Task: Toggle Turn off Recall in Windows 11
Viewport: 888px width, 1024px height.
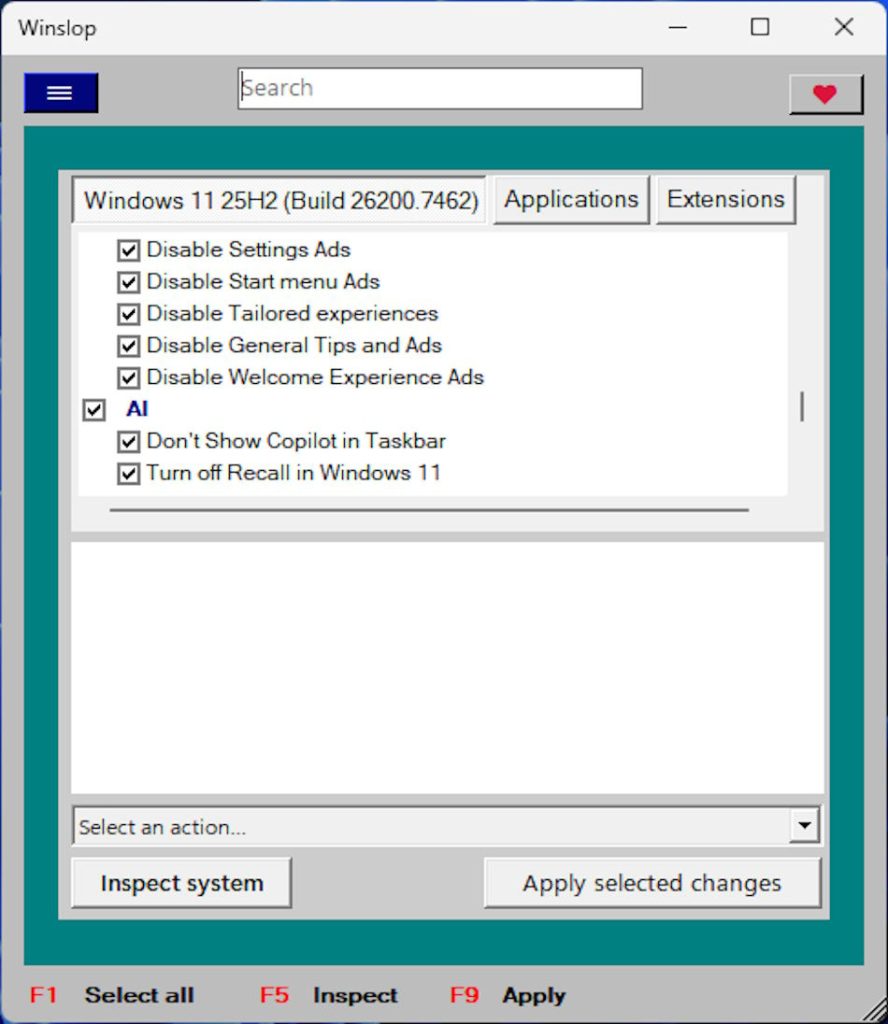Action: [128, 474]
